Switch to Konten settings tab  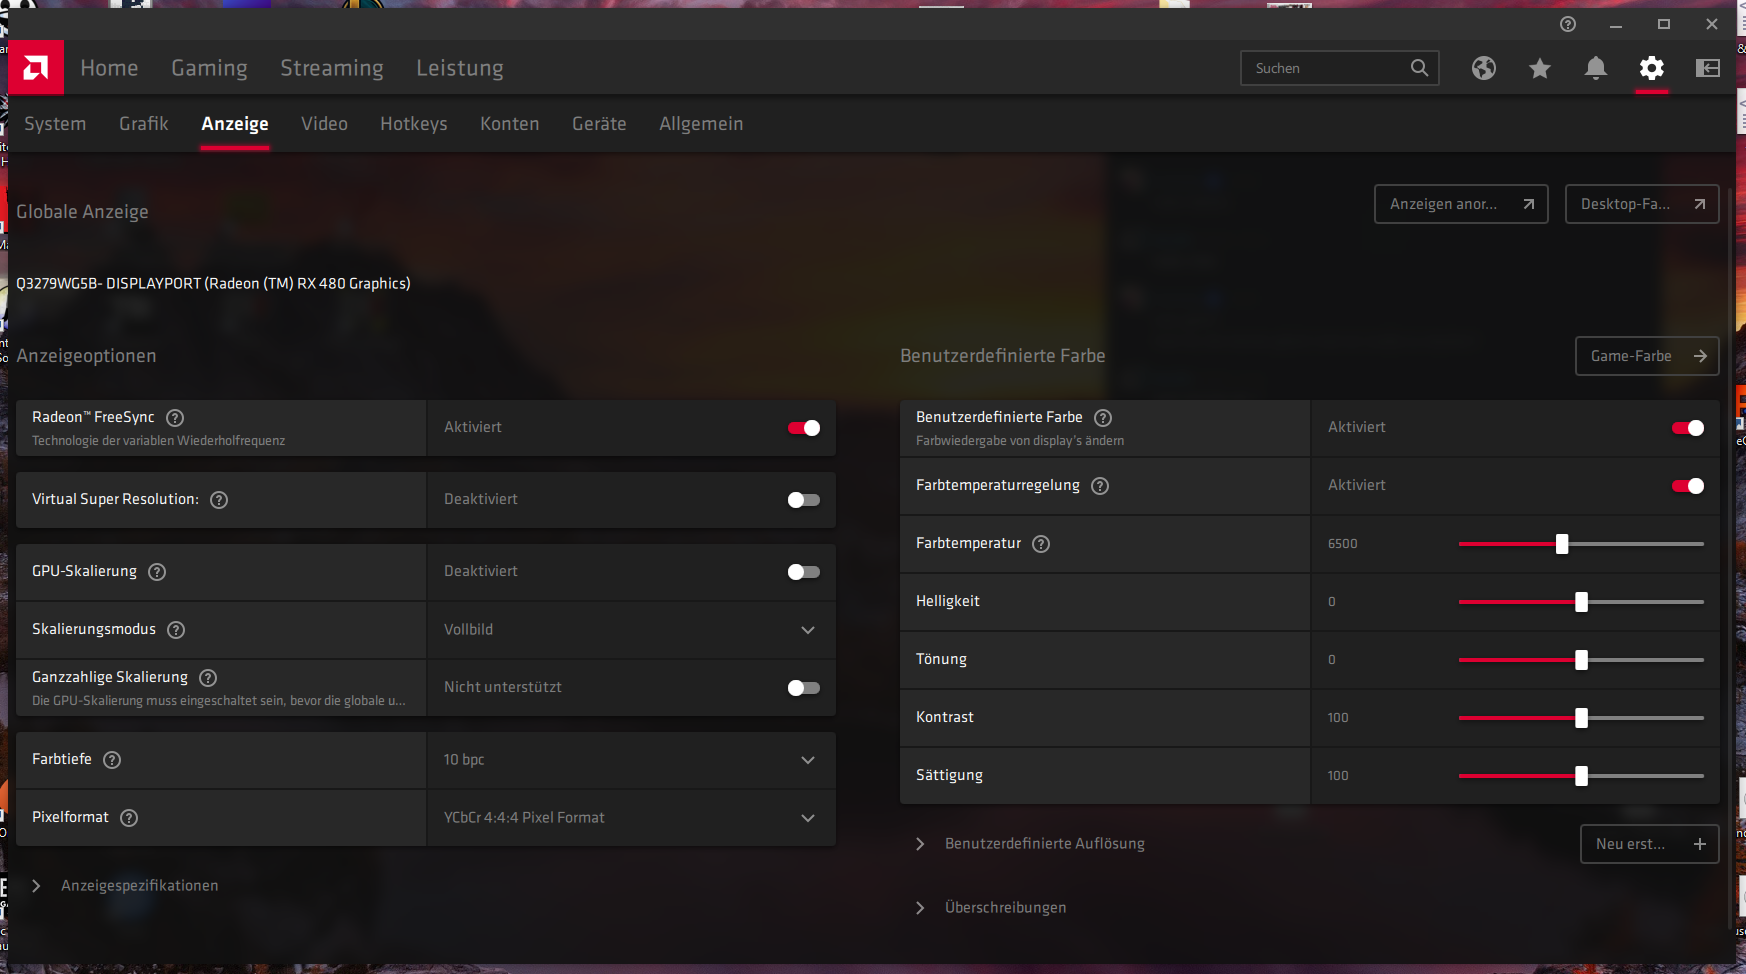[510, 124]
